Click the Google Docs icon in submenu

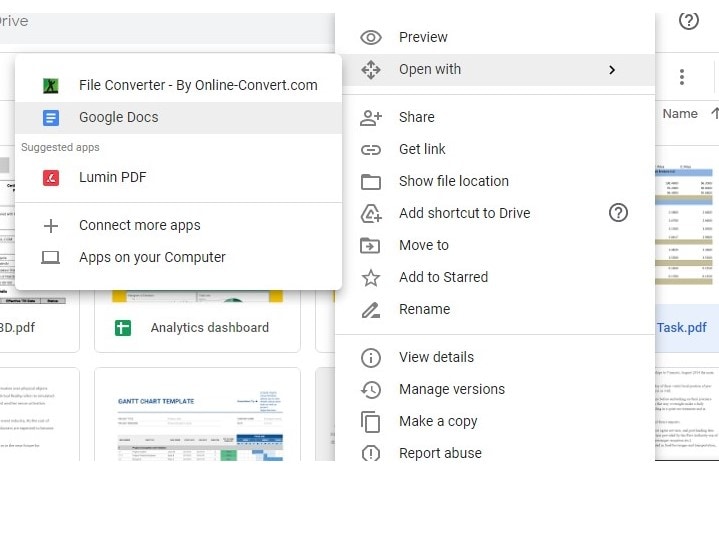51,117
